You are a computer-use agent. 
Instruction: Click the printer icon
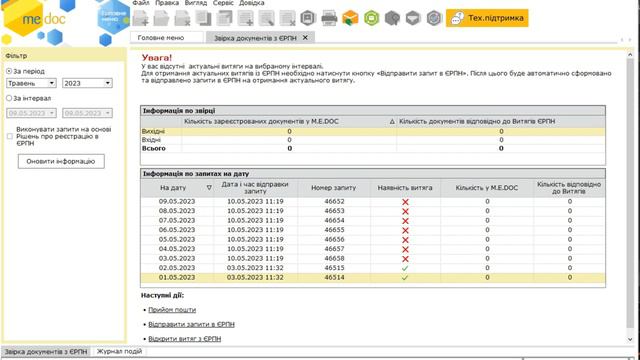(x=329, y=18)
